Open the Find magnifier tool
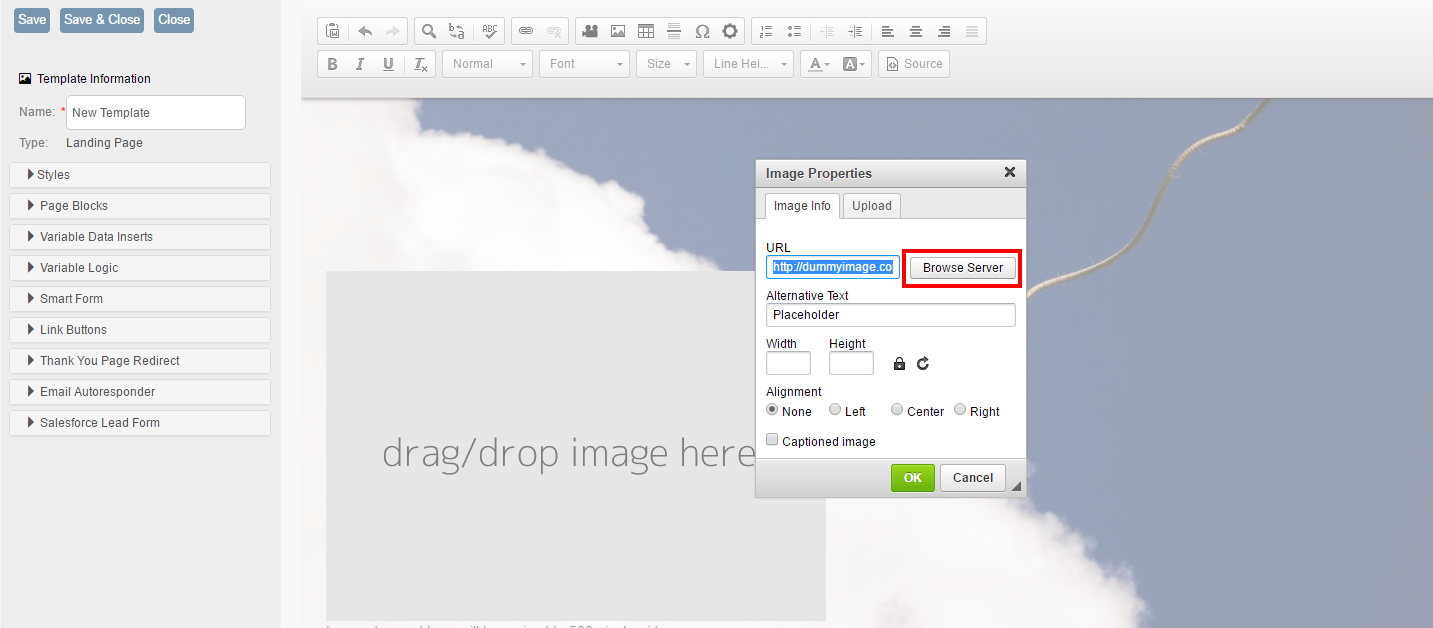 (x=428, y=31)
